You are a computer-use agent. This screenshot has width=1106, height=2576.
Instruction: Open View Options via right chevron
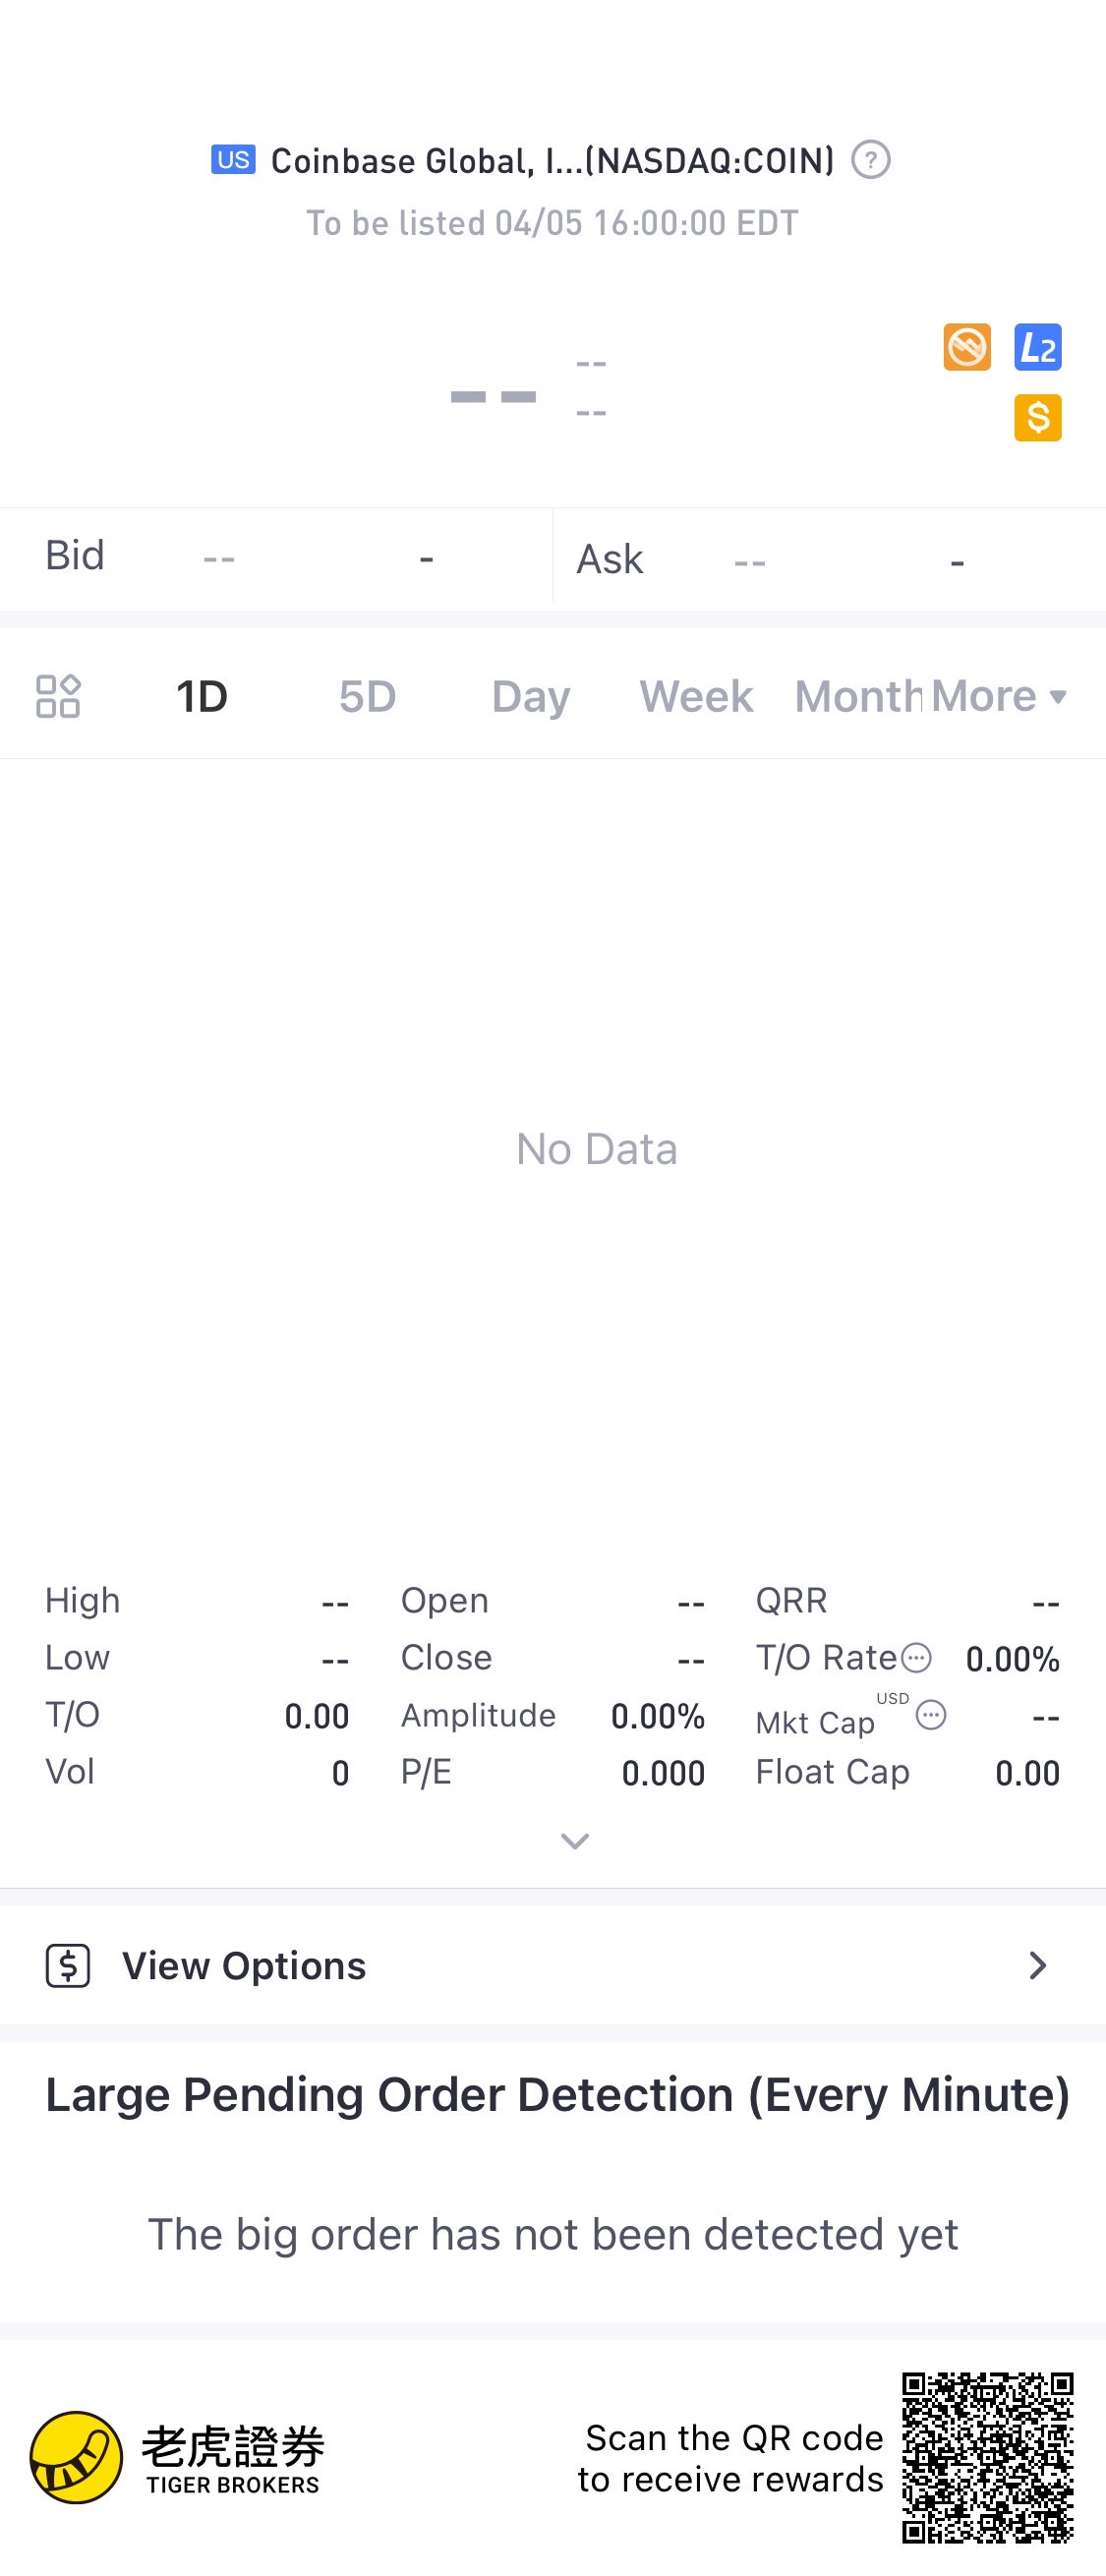[x=1037, y=1965]
